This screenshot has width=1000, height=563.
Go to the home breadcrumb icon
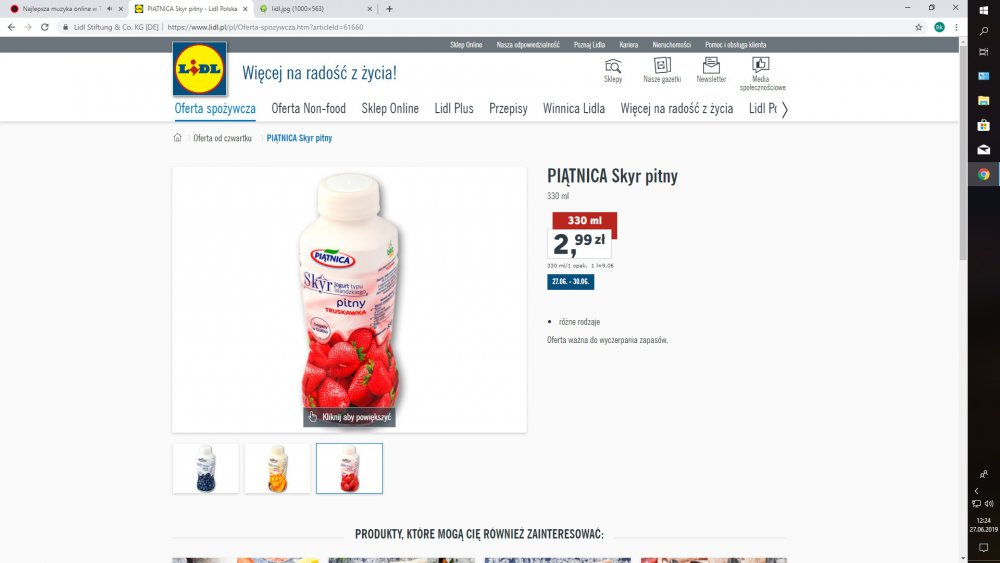tap(177, 138)
